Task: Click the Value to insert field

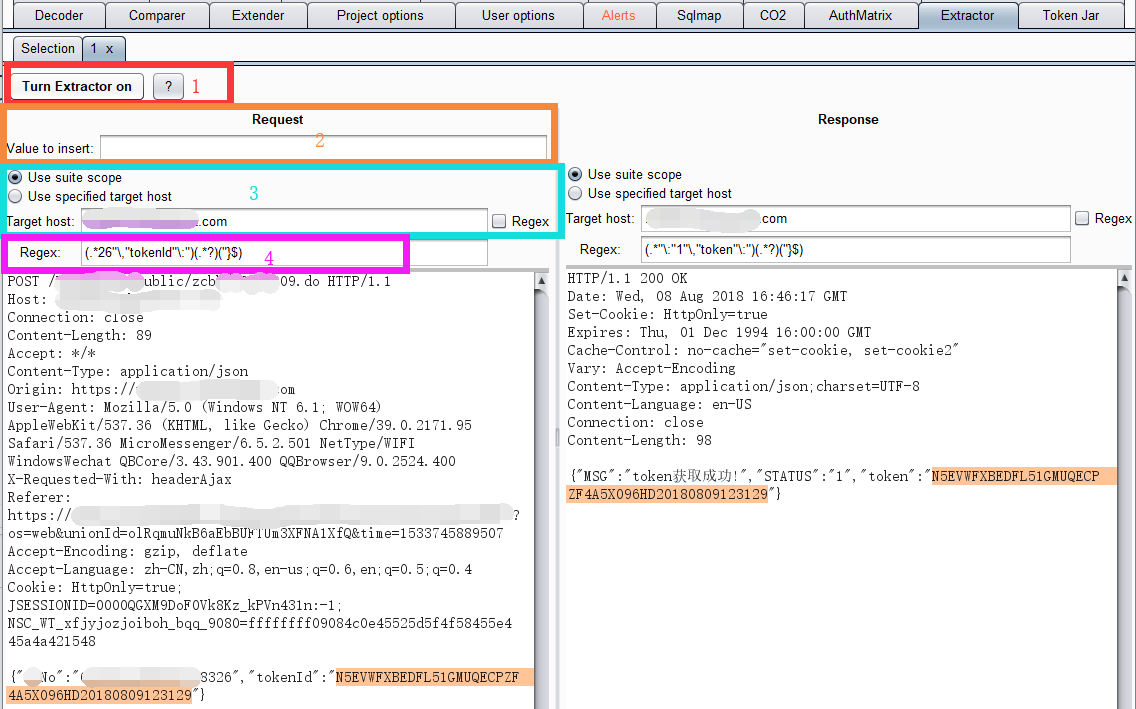Action: (x=323, y=149)
